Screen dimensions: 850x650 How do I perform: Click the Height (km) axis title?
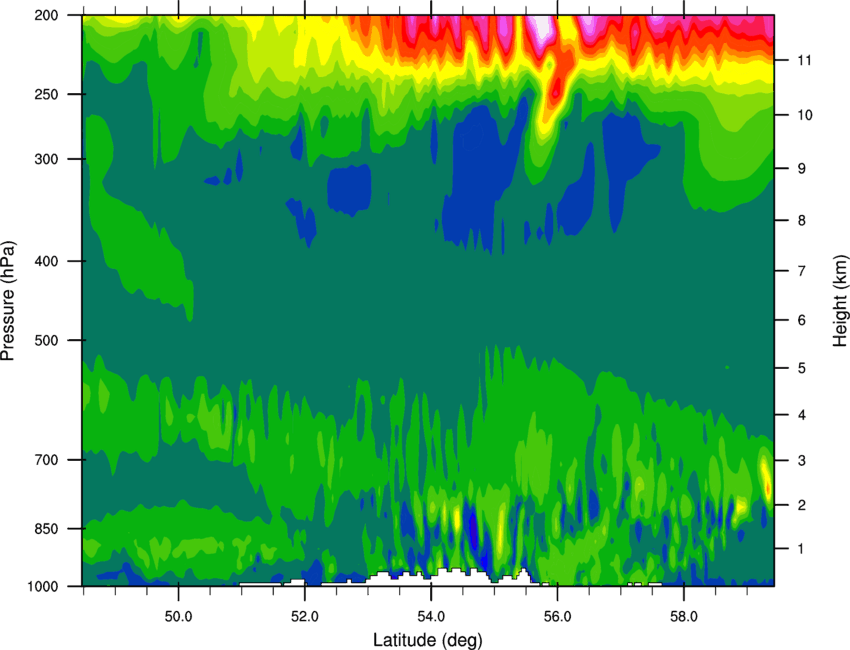840,301
